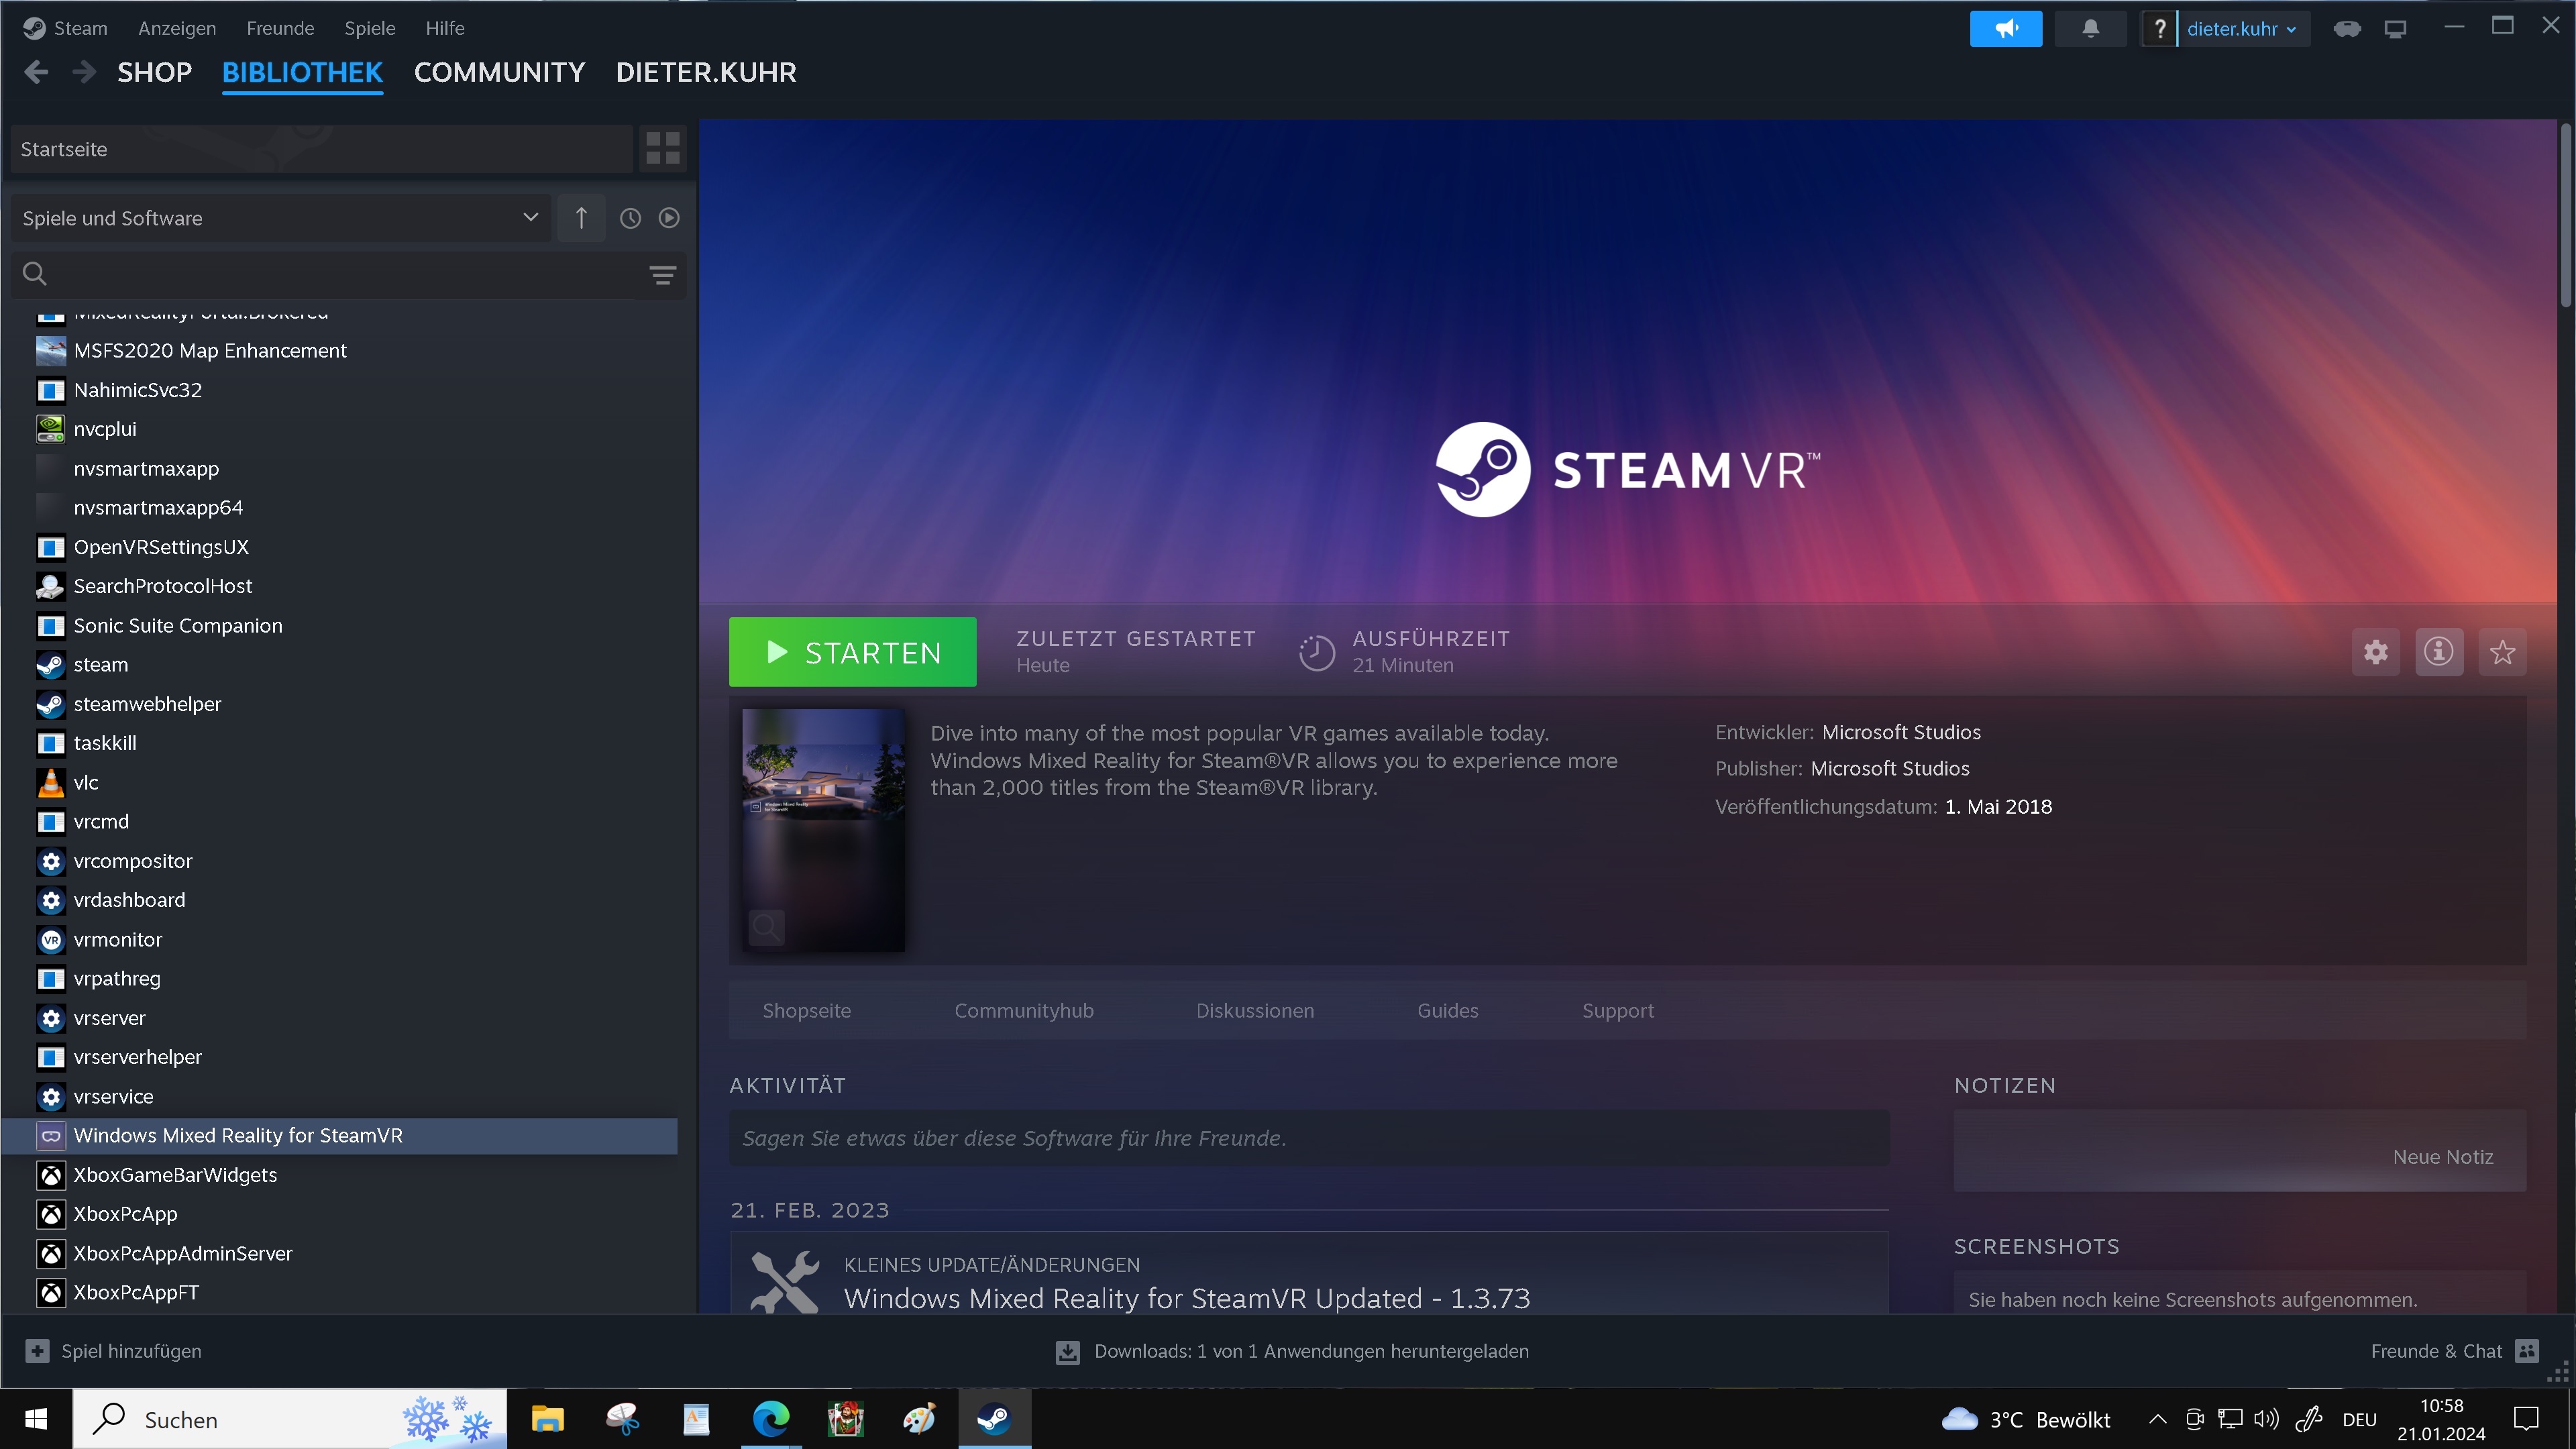Click the VR headset icon in title bar
The image size is (2576, 1449).
pos(2347,29)
